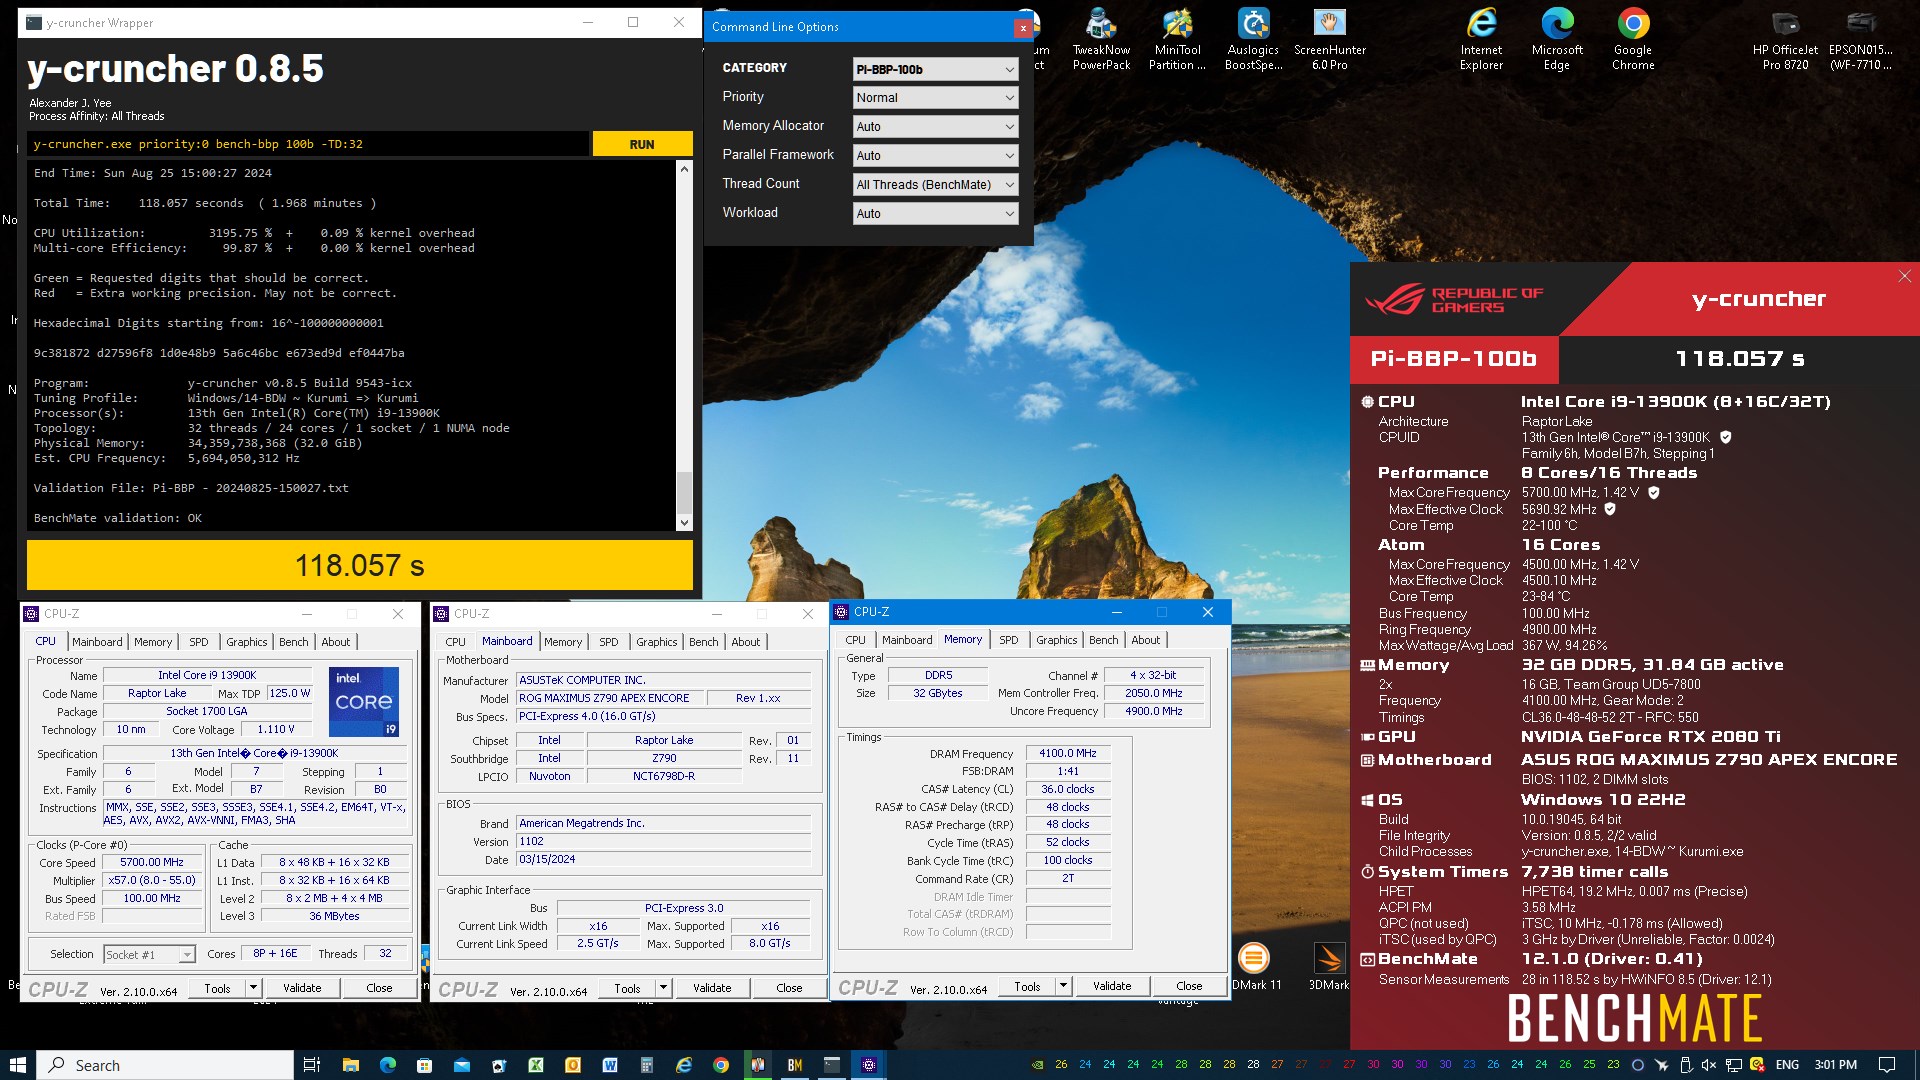This screenshot has height=1080, width=1920.
Task: Close the BenchMate y-cruncher result panel
Action: (1904, 276)
